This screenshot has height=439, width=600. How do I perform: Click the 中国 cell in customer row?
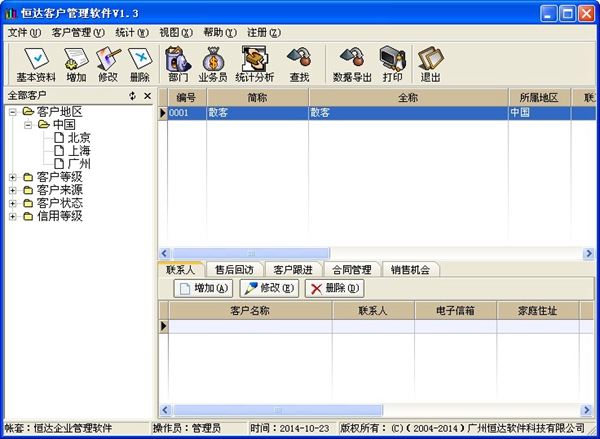pos(539,113)
